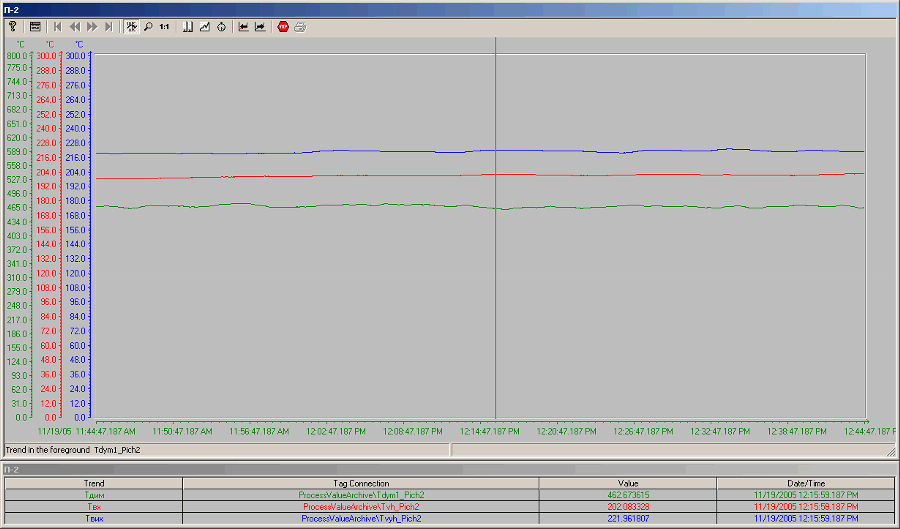This screenshot has width=900, height=529.
Task: Open the online help icon in toolbar
Action: [x=13, y=27]
